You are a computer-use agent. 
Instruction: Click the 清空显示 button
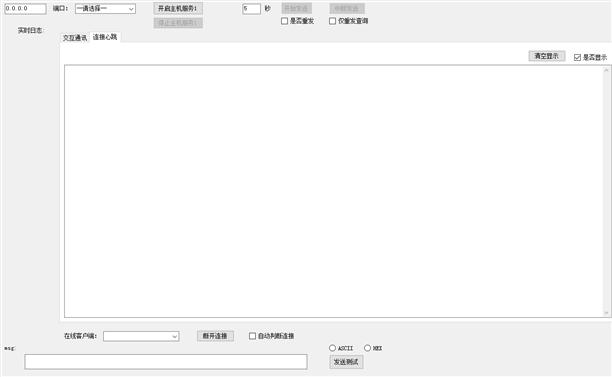[546, 56]
